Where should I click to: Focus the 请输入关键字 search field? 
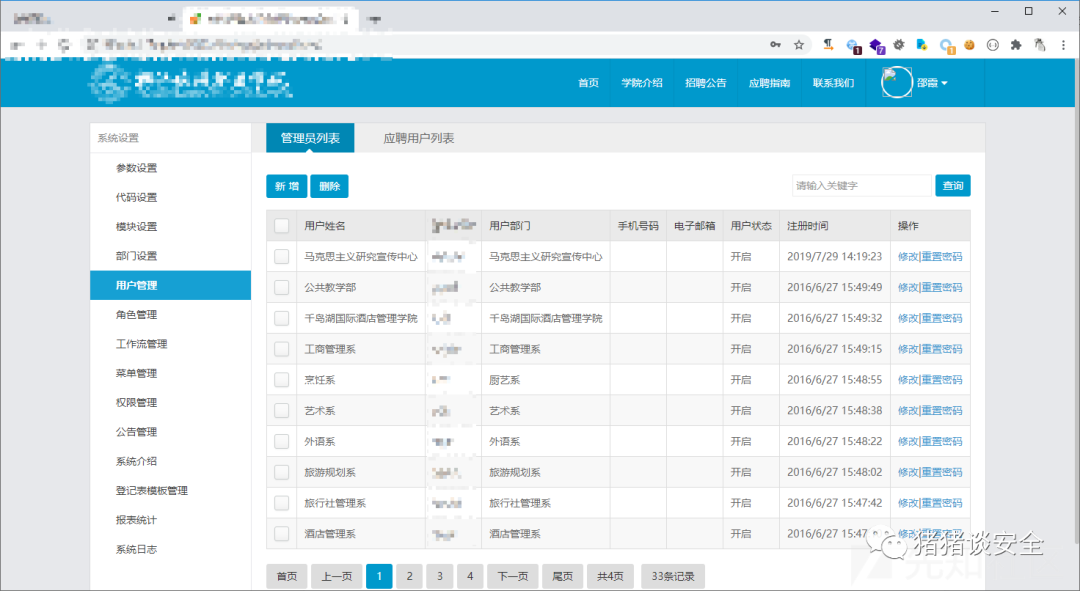coord(862,185)
